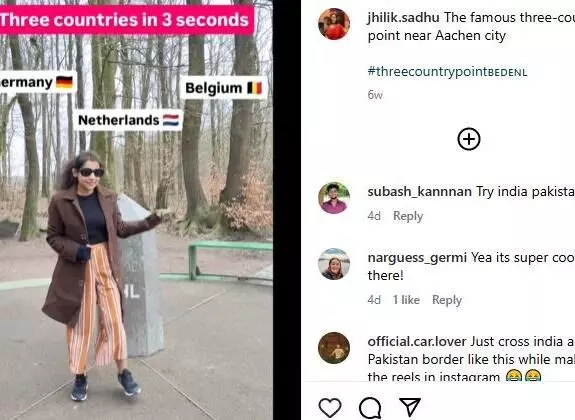Screen dimensions: 575x420
Task: Load more comments with the plus circle
Action: (x=469, y=139)
